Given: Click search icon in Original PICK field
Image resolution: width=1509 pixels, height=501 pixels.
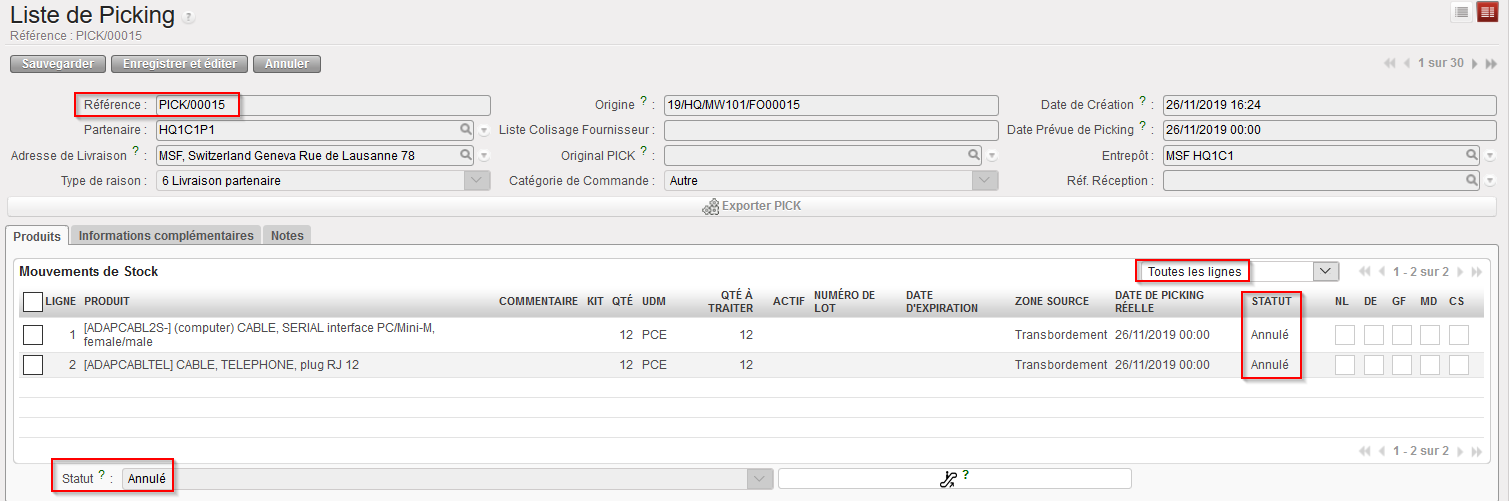Looking at the screenshot, I should click(x=974, y=155).
